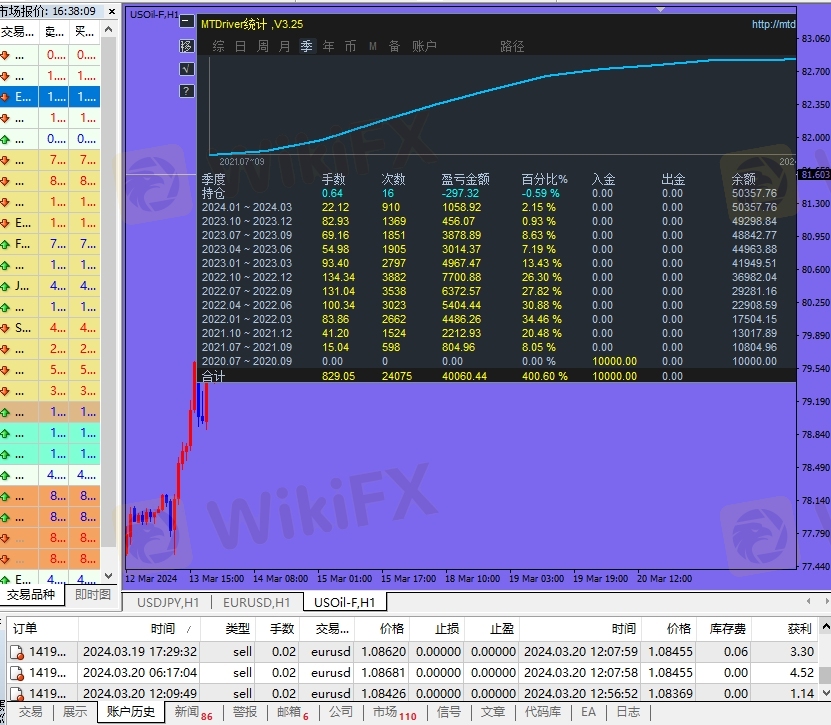This screenshot has height=725, width=831.
Task: Sort history by the 订单 order column
Action: (x=25, y=628)
